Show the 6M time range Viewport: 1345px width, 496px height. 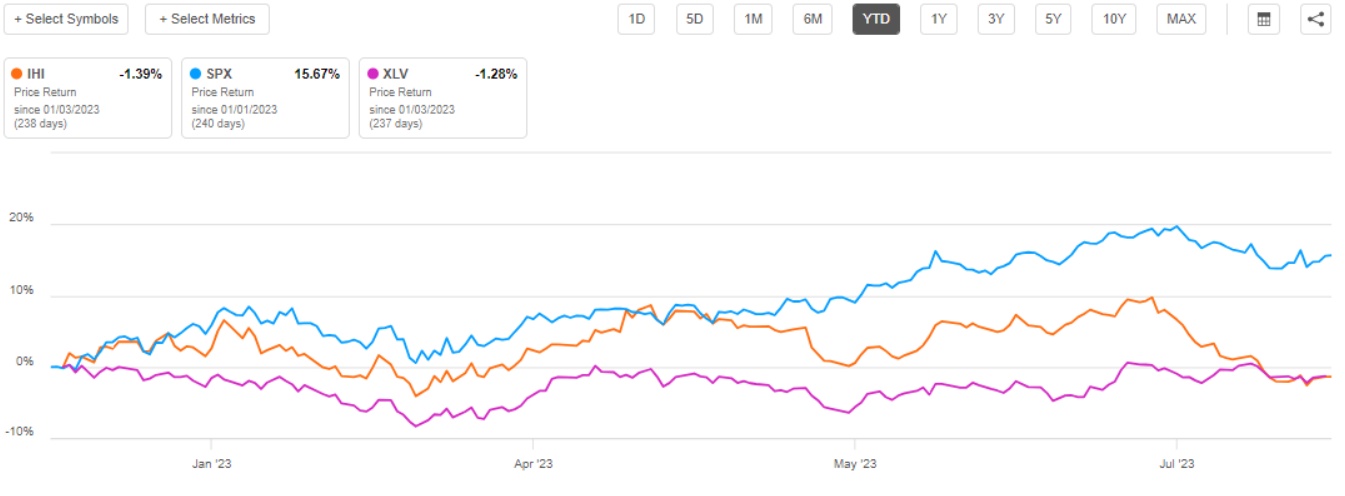(811, 19)
